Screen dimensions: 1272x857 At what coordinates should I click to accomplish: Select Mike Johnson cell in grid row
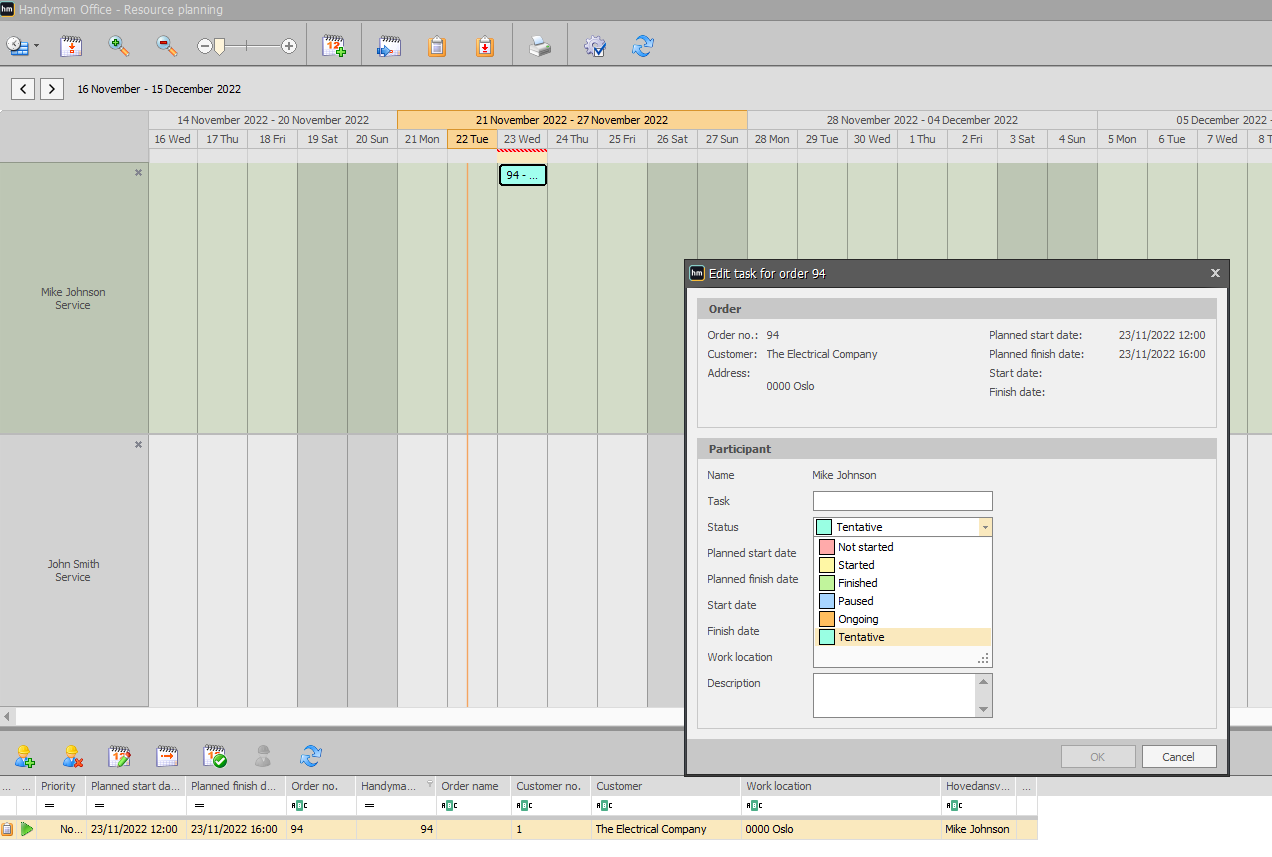(978, 829)
